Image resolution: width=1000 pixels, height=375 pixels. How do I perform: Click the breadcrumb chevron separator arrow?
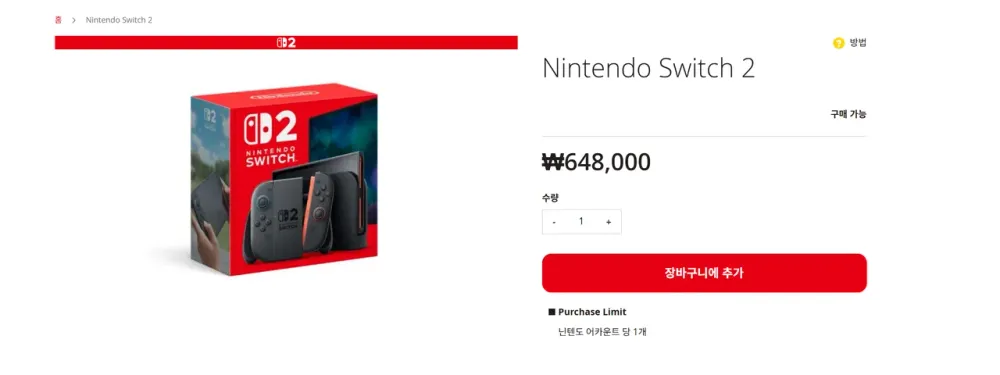pyautogui.click(x=74, y=20)
